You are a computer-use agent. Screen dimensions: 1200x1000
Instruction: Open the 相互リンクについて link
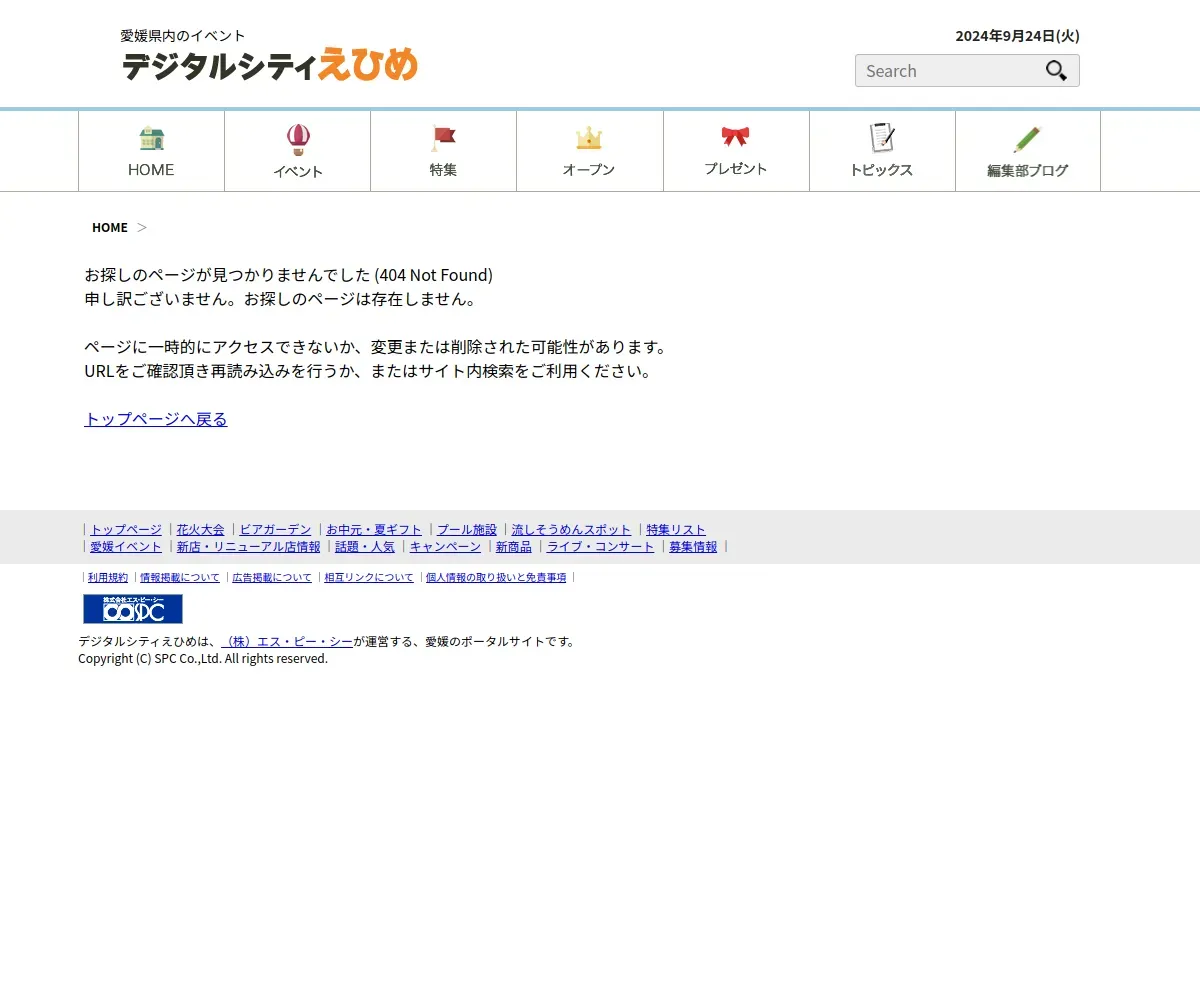369,578
